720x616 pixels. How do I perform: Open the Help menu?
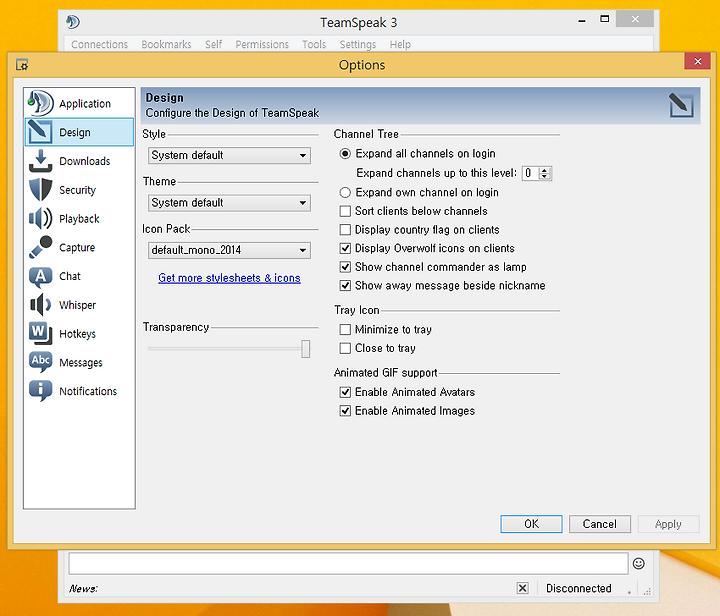point(400,45)
